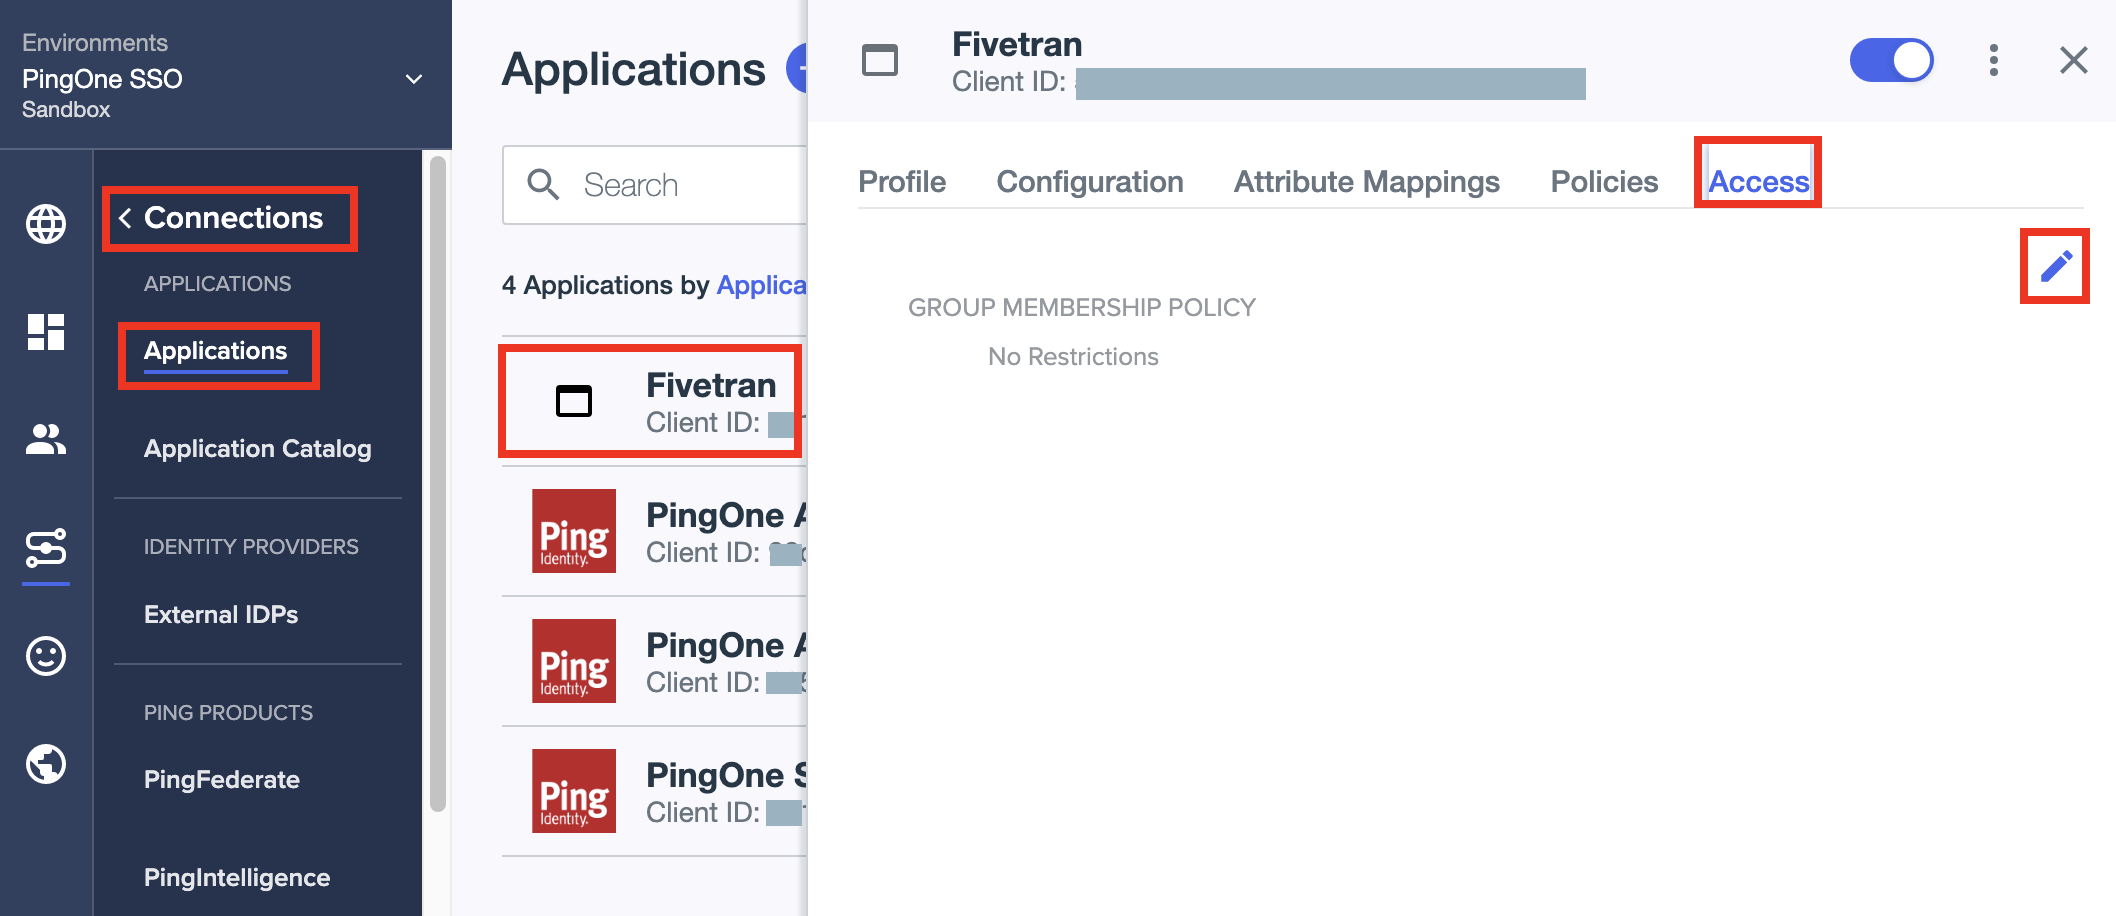The width and height of the screenshot is (2116, 916).
Task: Open Applications in the Connections menu
Action: click(x=216, y=351)
